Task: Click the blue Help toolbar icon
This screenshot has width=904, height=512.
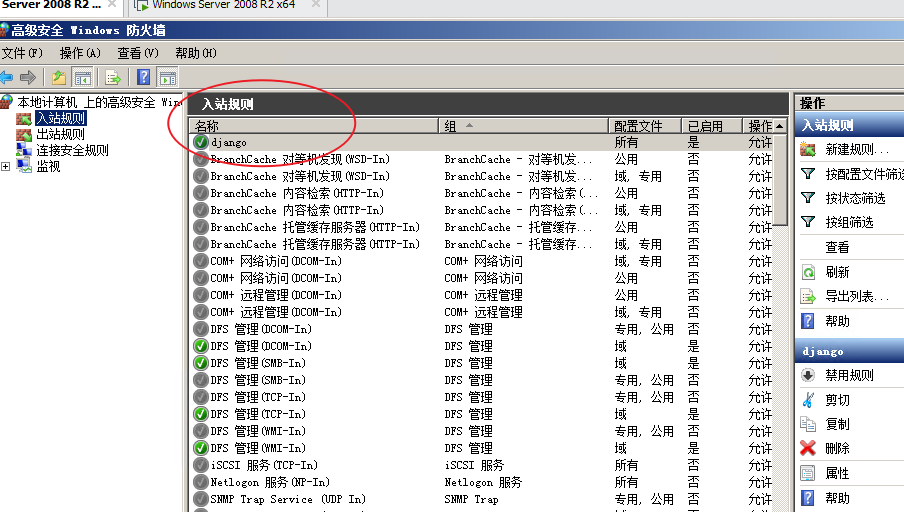Action: coord(144,77)
